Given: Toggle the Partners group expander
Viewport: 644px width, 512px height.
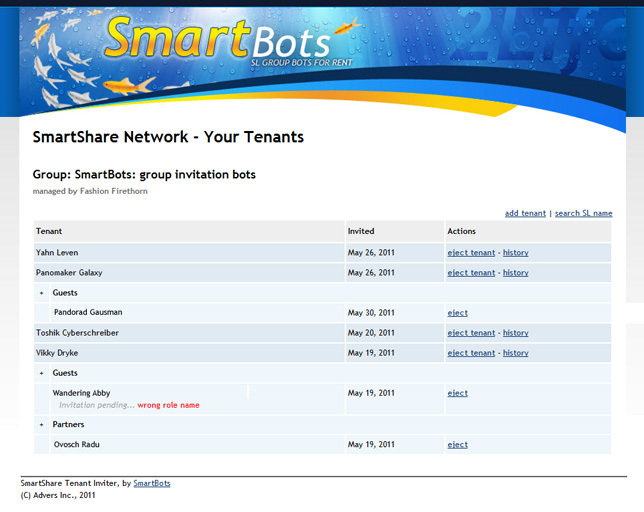Looking at the screenshot, I should 41,425.
